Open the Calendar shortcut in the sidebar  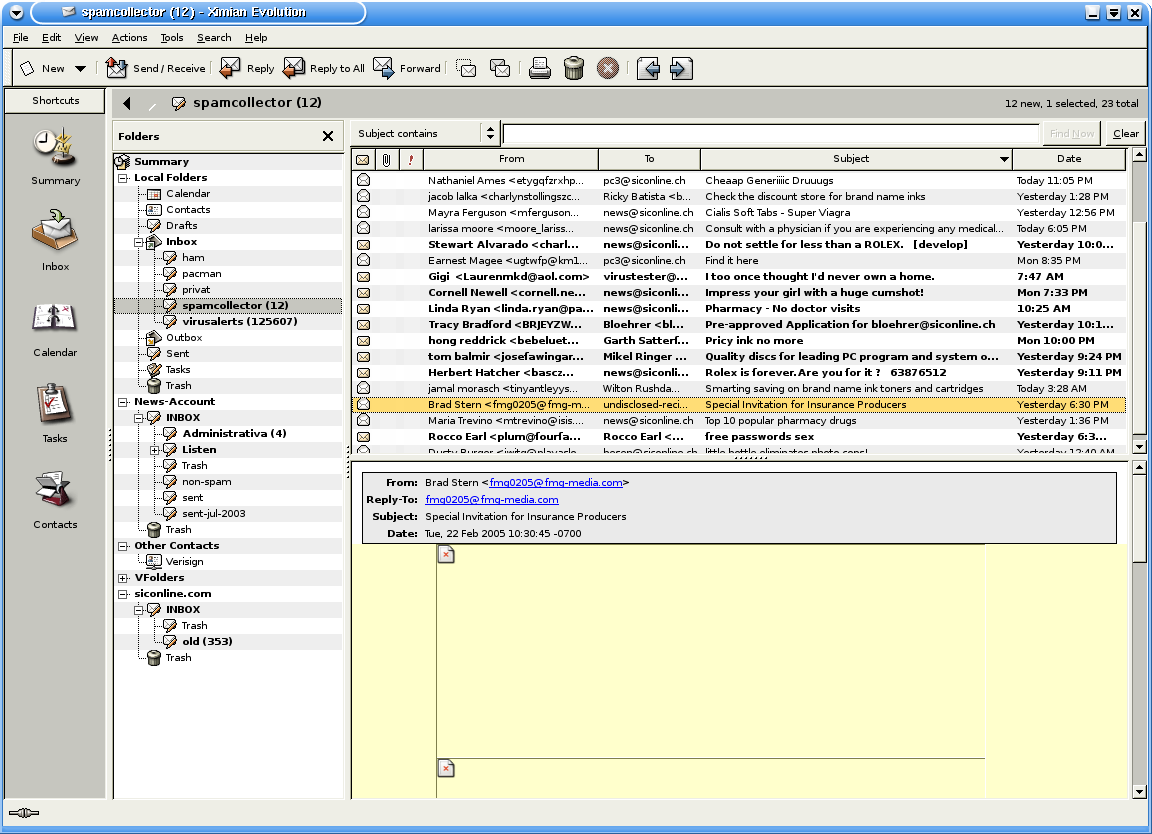(55, 325)
